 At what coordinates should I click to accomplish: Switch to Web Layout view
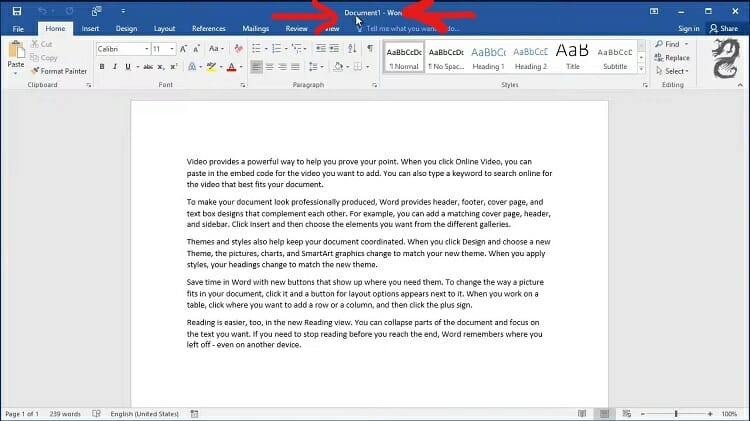tap(627, 414)
